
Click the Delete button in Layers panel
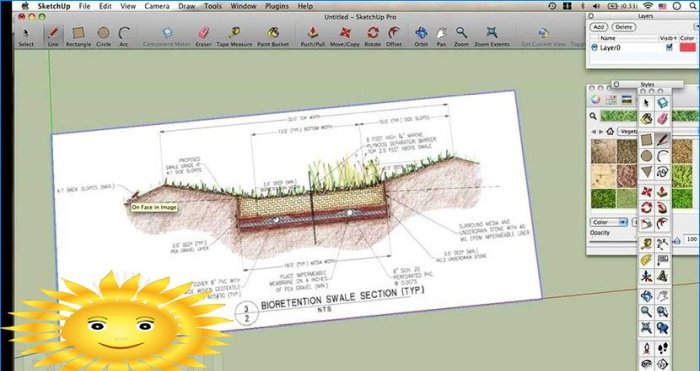tap(624, 27)
